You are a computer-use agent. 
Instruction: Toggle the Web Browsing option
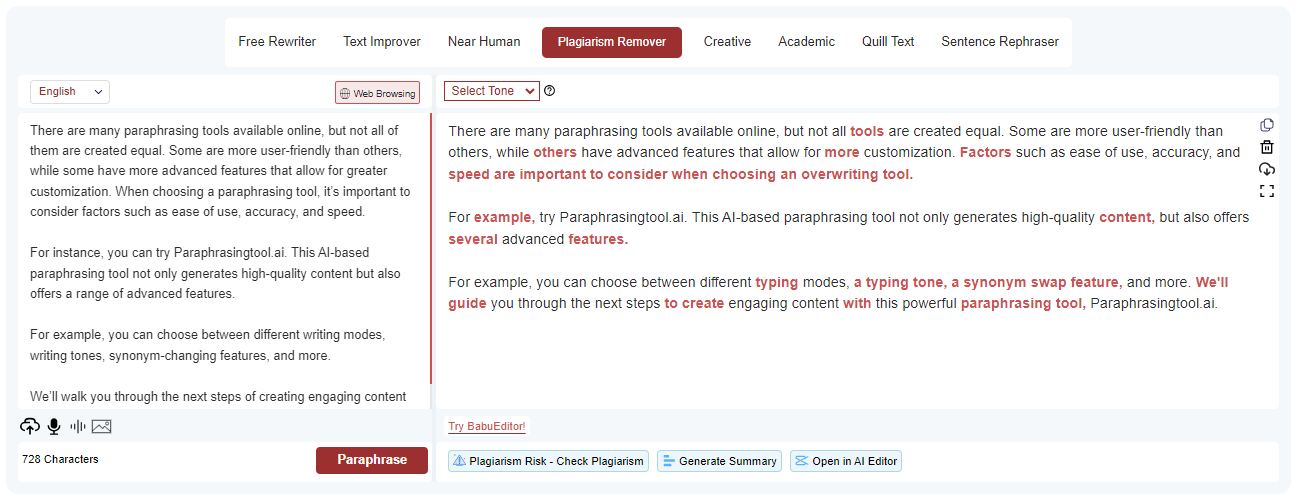point(377,93)
